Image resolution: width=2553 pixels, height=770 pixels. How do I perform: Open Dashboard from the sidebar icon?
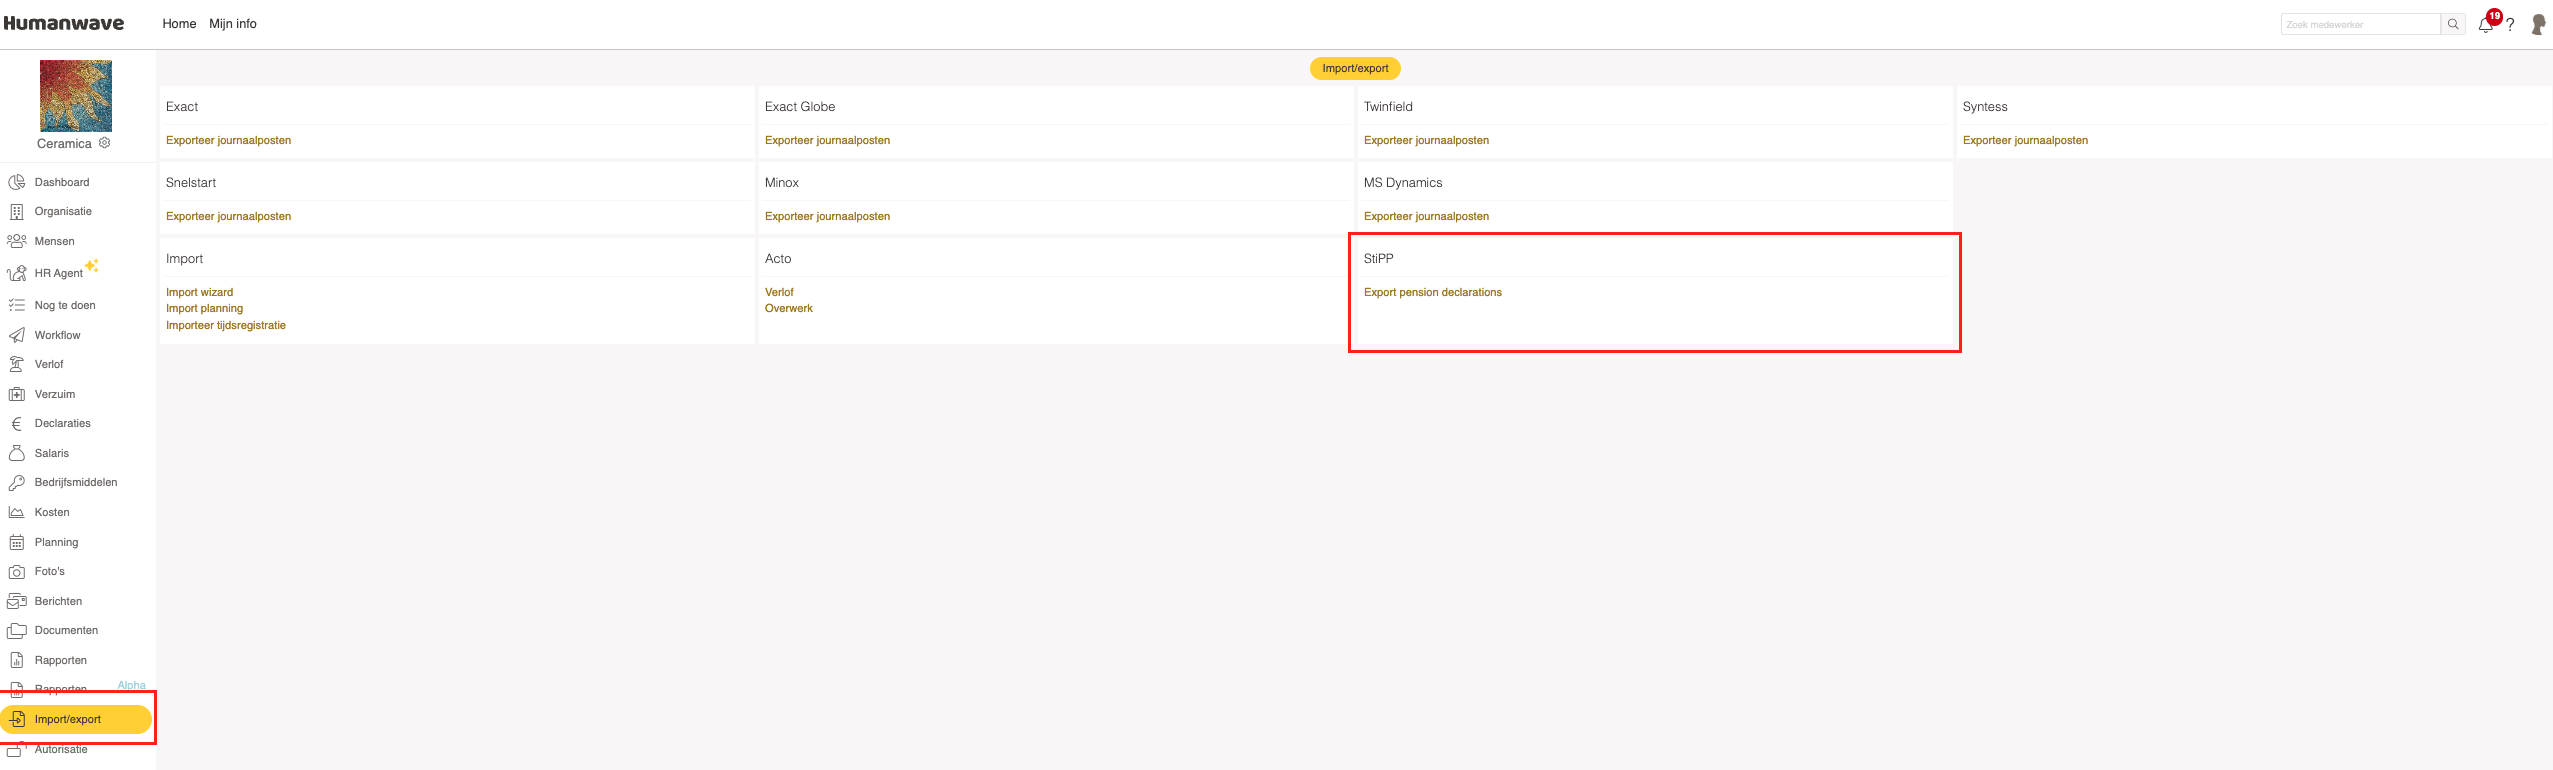(x=17, y=182)
